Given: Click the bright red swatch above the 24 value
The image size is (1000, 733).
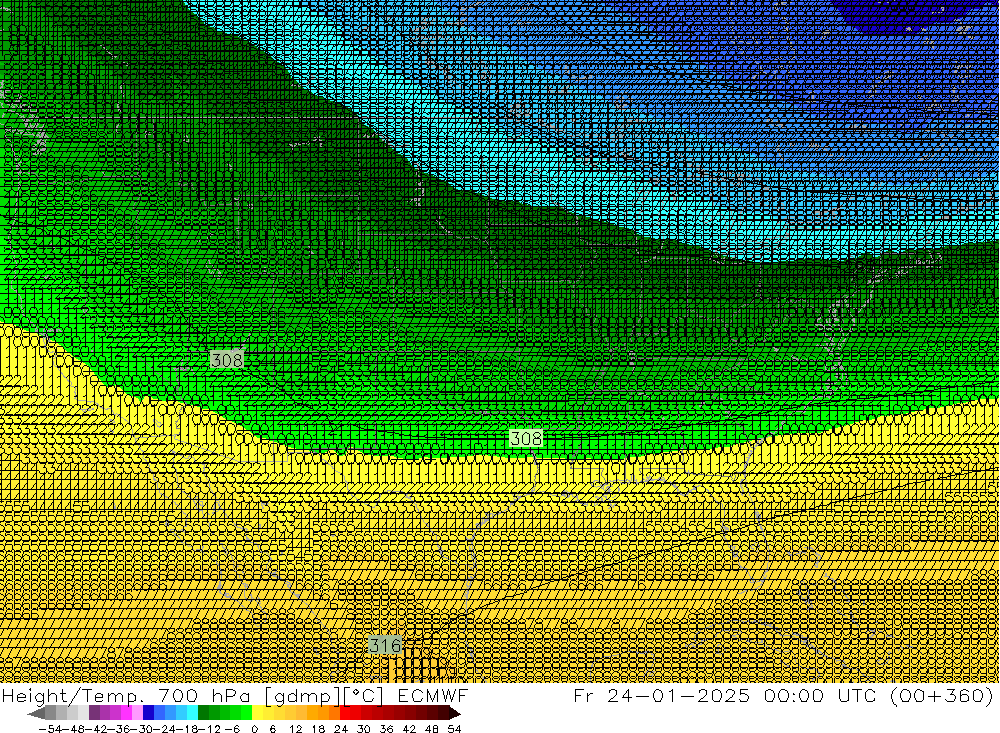Looking at the screenshot, I should coord(345,714).
